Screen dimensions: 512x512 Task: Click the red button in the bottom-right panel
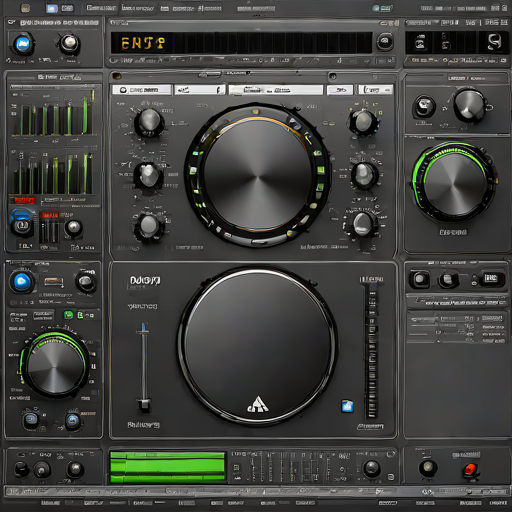click(470, 469)
